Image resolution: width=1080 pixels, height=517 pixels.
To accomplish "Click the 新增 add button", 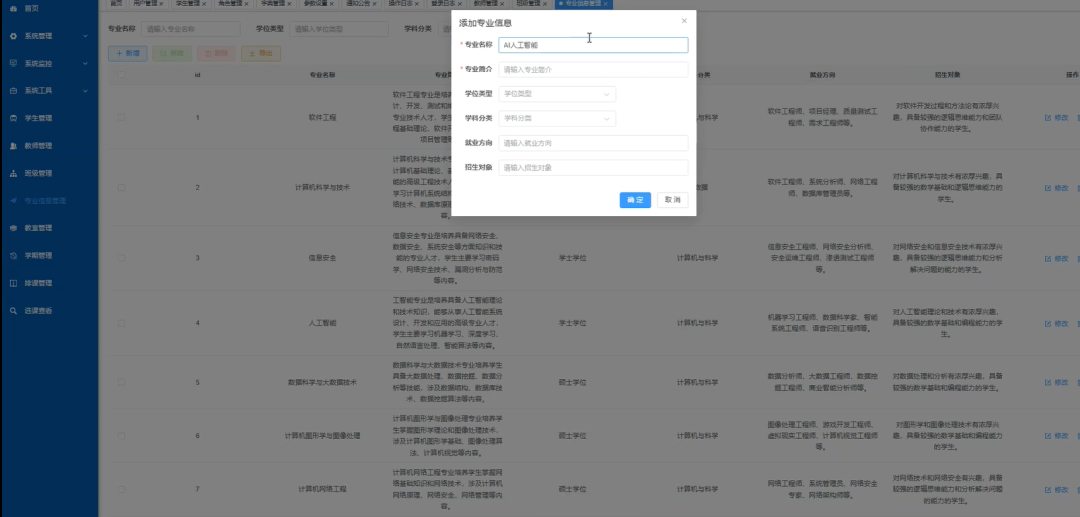I will [127, 53].
